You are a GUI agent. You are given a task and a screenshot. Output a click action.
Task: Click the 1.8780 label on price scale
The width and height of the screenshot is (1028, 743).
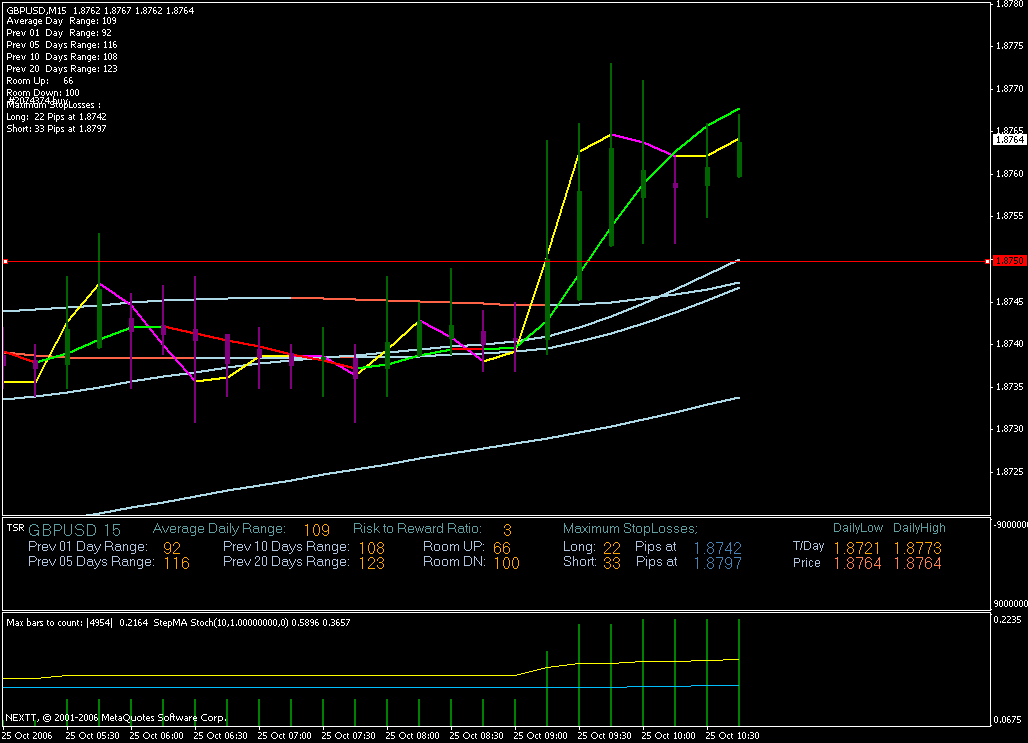click(1009, 5)
